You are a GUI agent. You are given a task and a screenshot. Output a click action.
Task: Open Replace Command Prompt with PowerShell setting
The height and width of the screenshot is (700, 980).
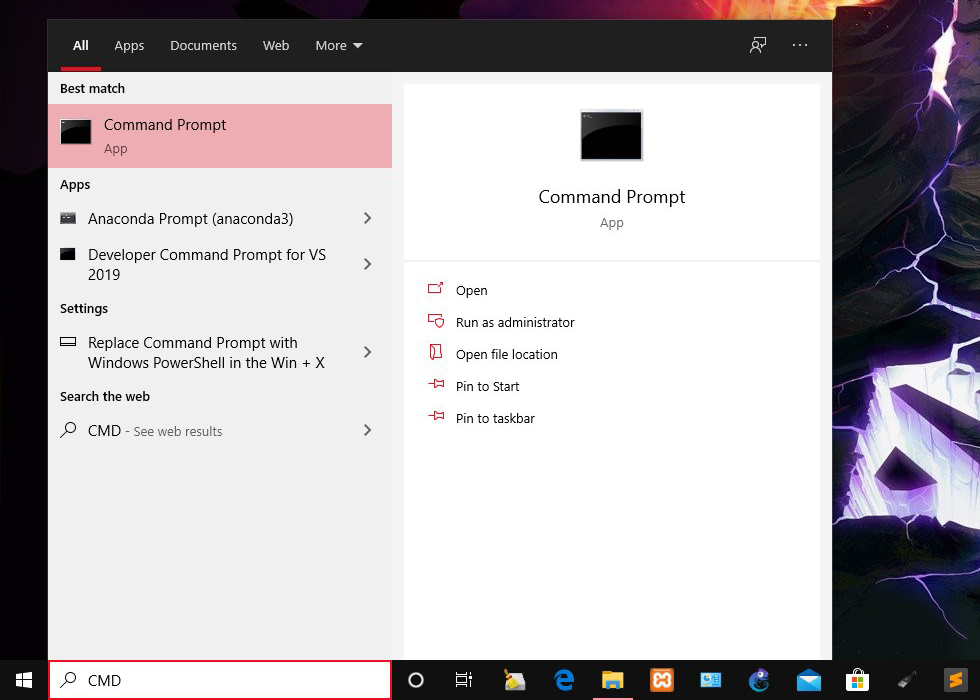(x=206, y=352)
